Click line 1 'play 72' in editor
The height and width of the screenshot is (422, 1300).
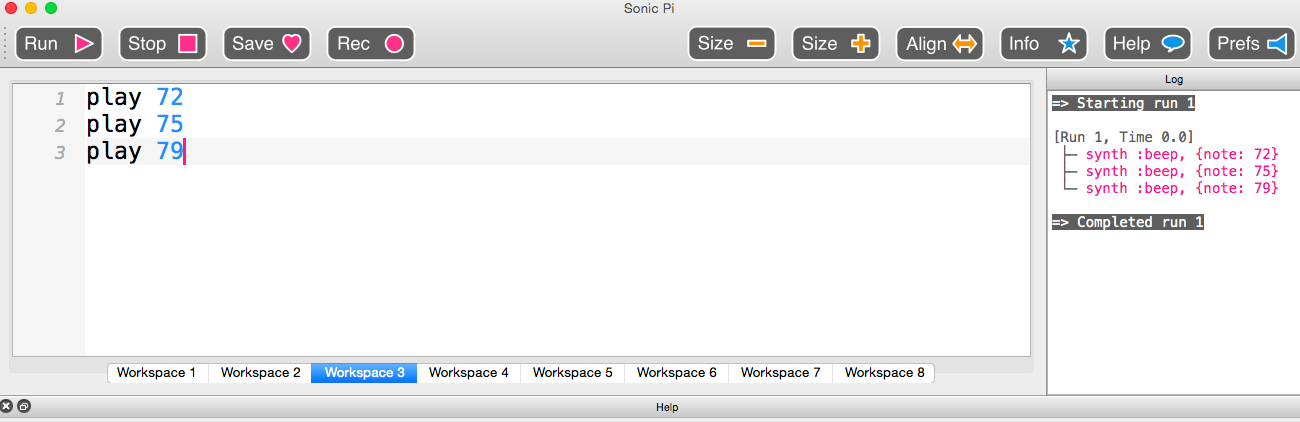click(135, 98)
